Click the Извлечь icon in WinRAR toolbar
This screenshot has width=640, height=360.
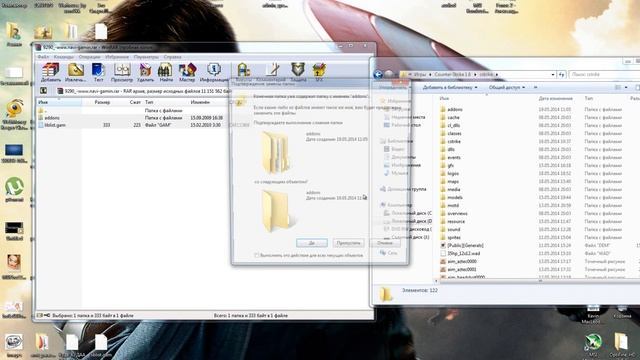tap(76, 73)
